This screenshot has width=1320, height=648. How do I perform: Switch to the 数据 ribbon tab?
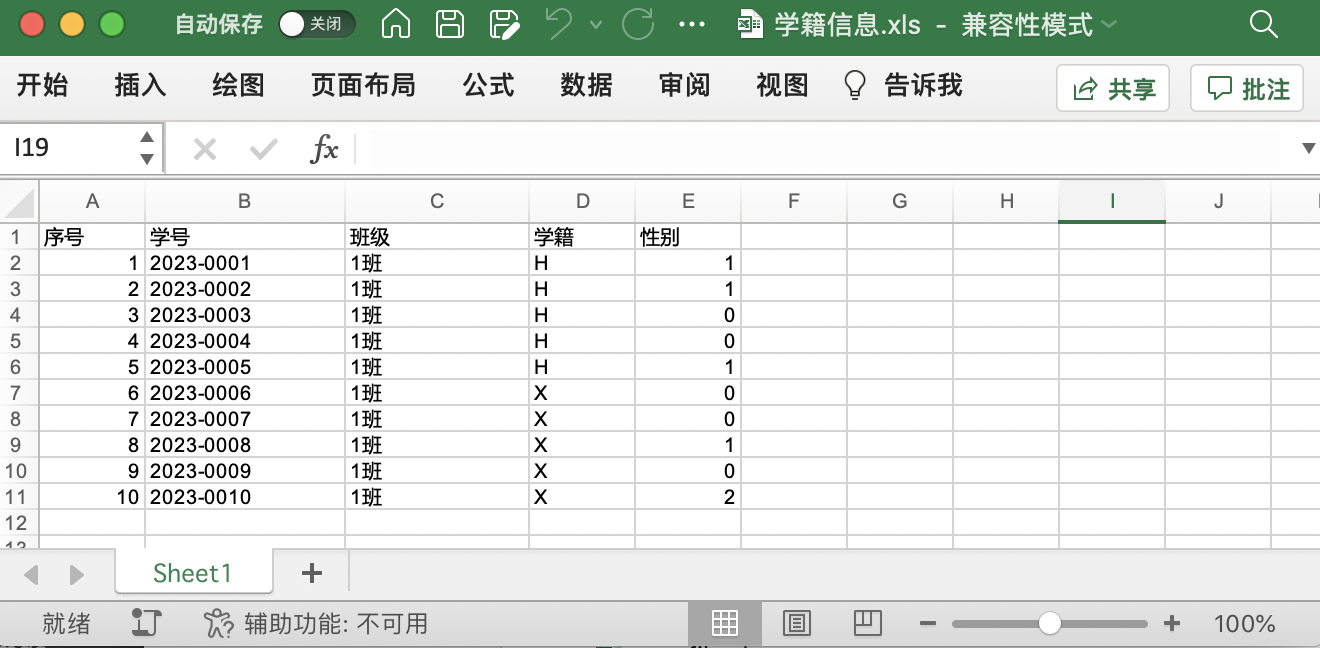585,86
